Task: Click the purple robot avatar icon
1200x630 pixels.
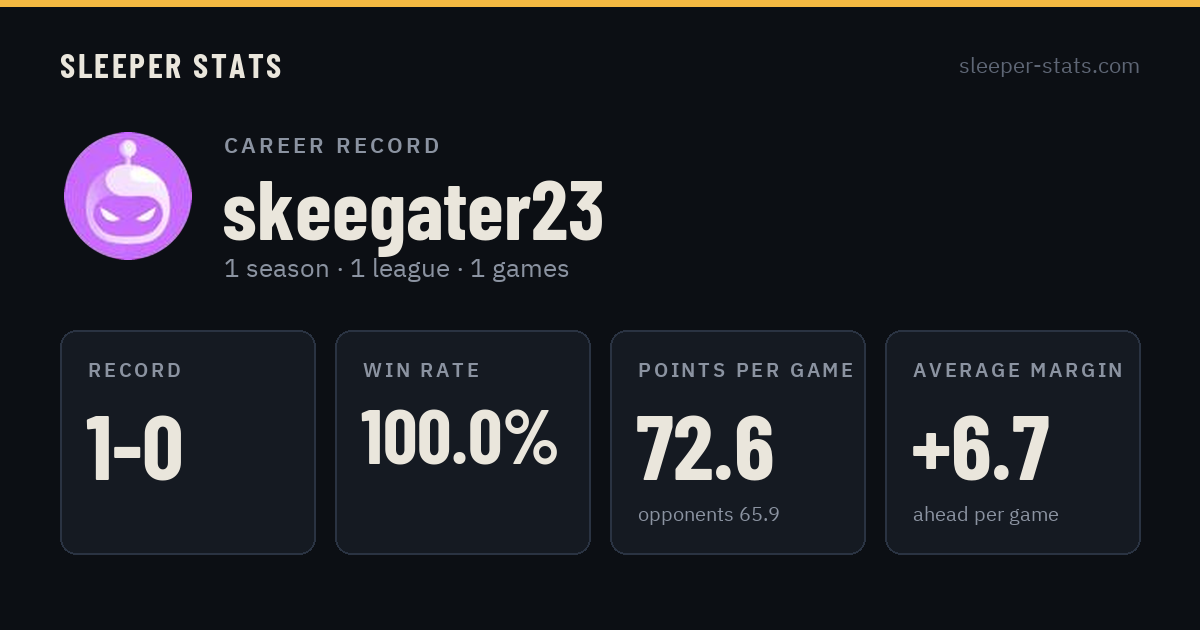Action: click(x=128, y=196)
